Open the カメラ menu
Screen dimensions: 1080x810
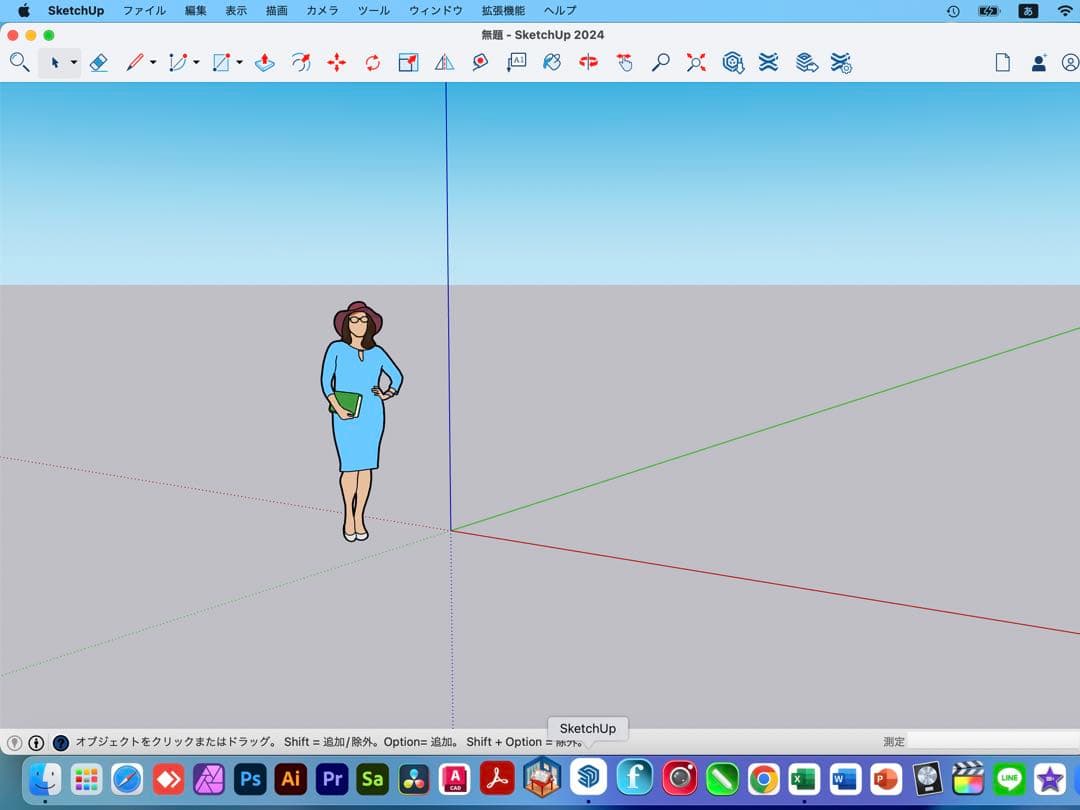(322, 11)
